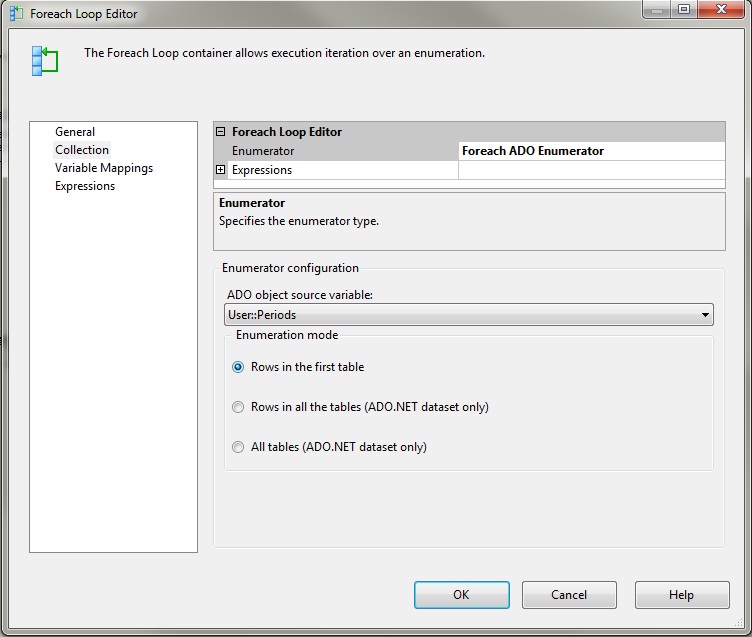Open the Expressions page in sidebar
Viewport: 752px width, 637px height.
tap(85, 186)
